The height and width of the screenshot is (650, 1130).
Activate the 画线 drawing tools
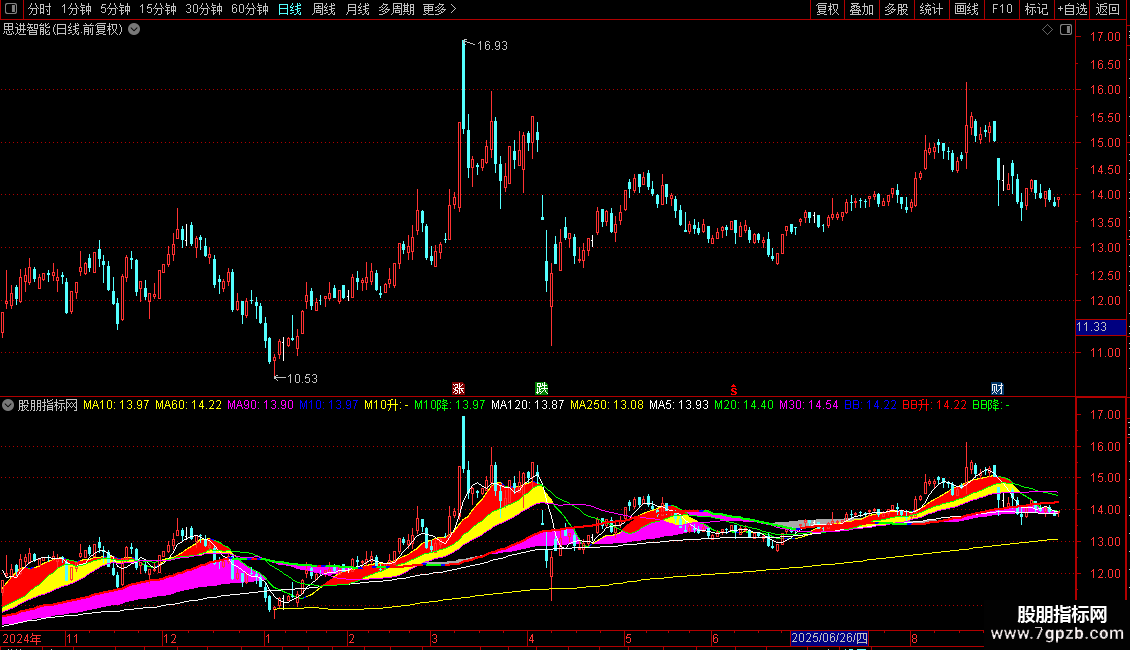966,9
